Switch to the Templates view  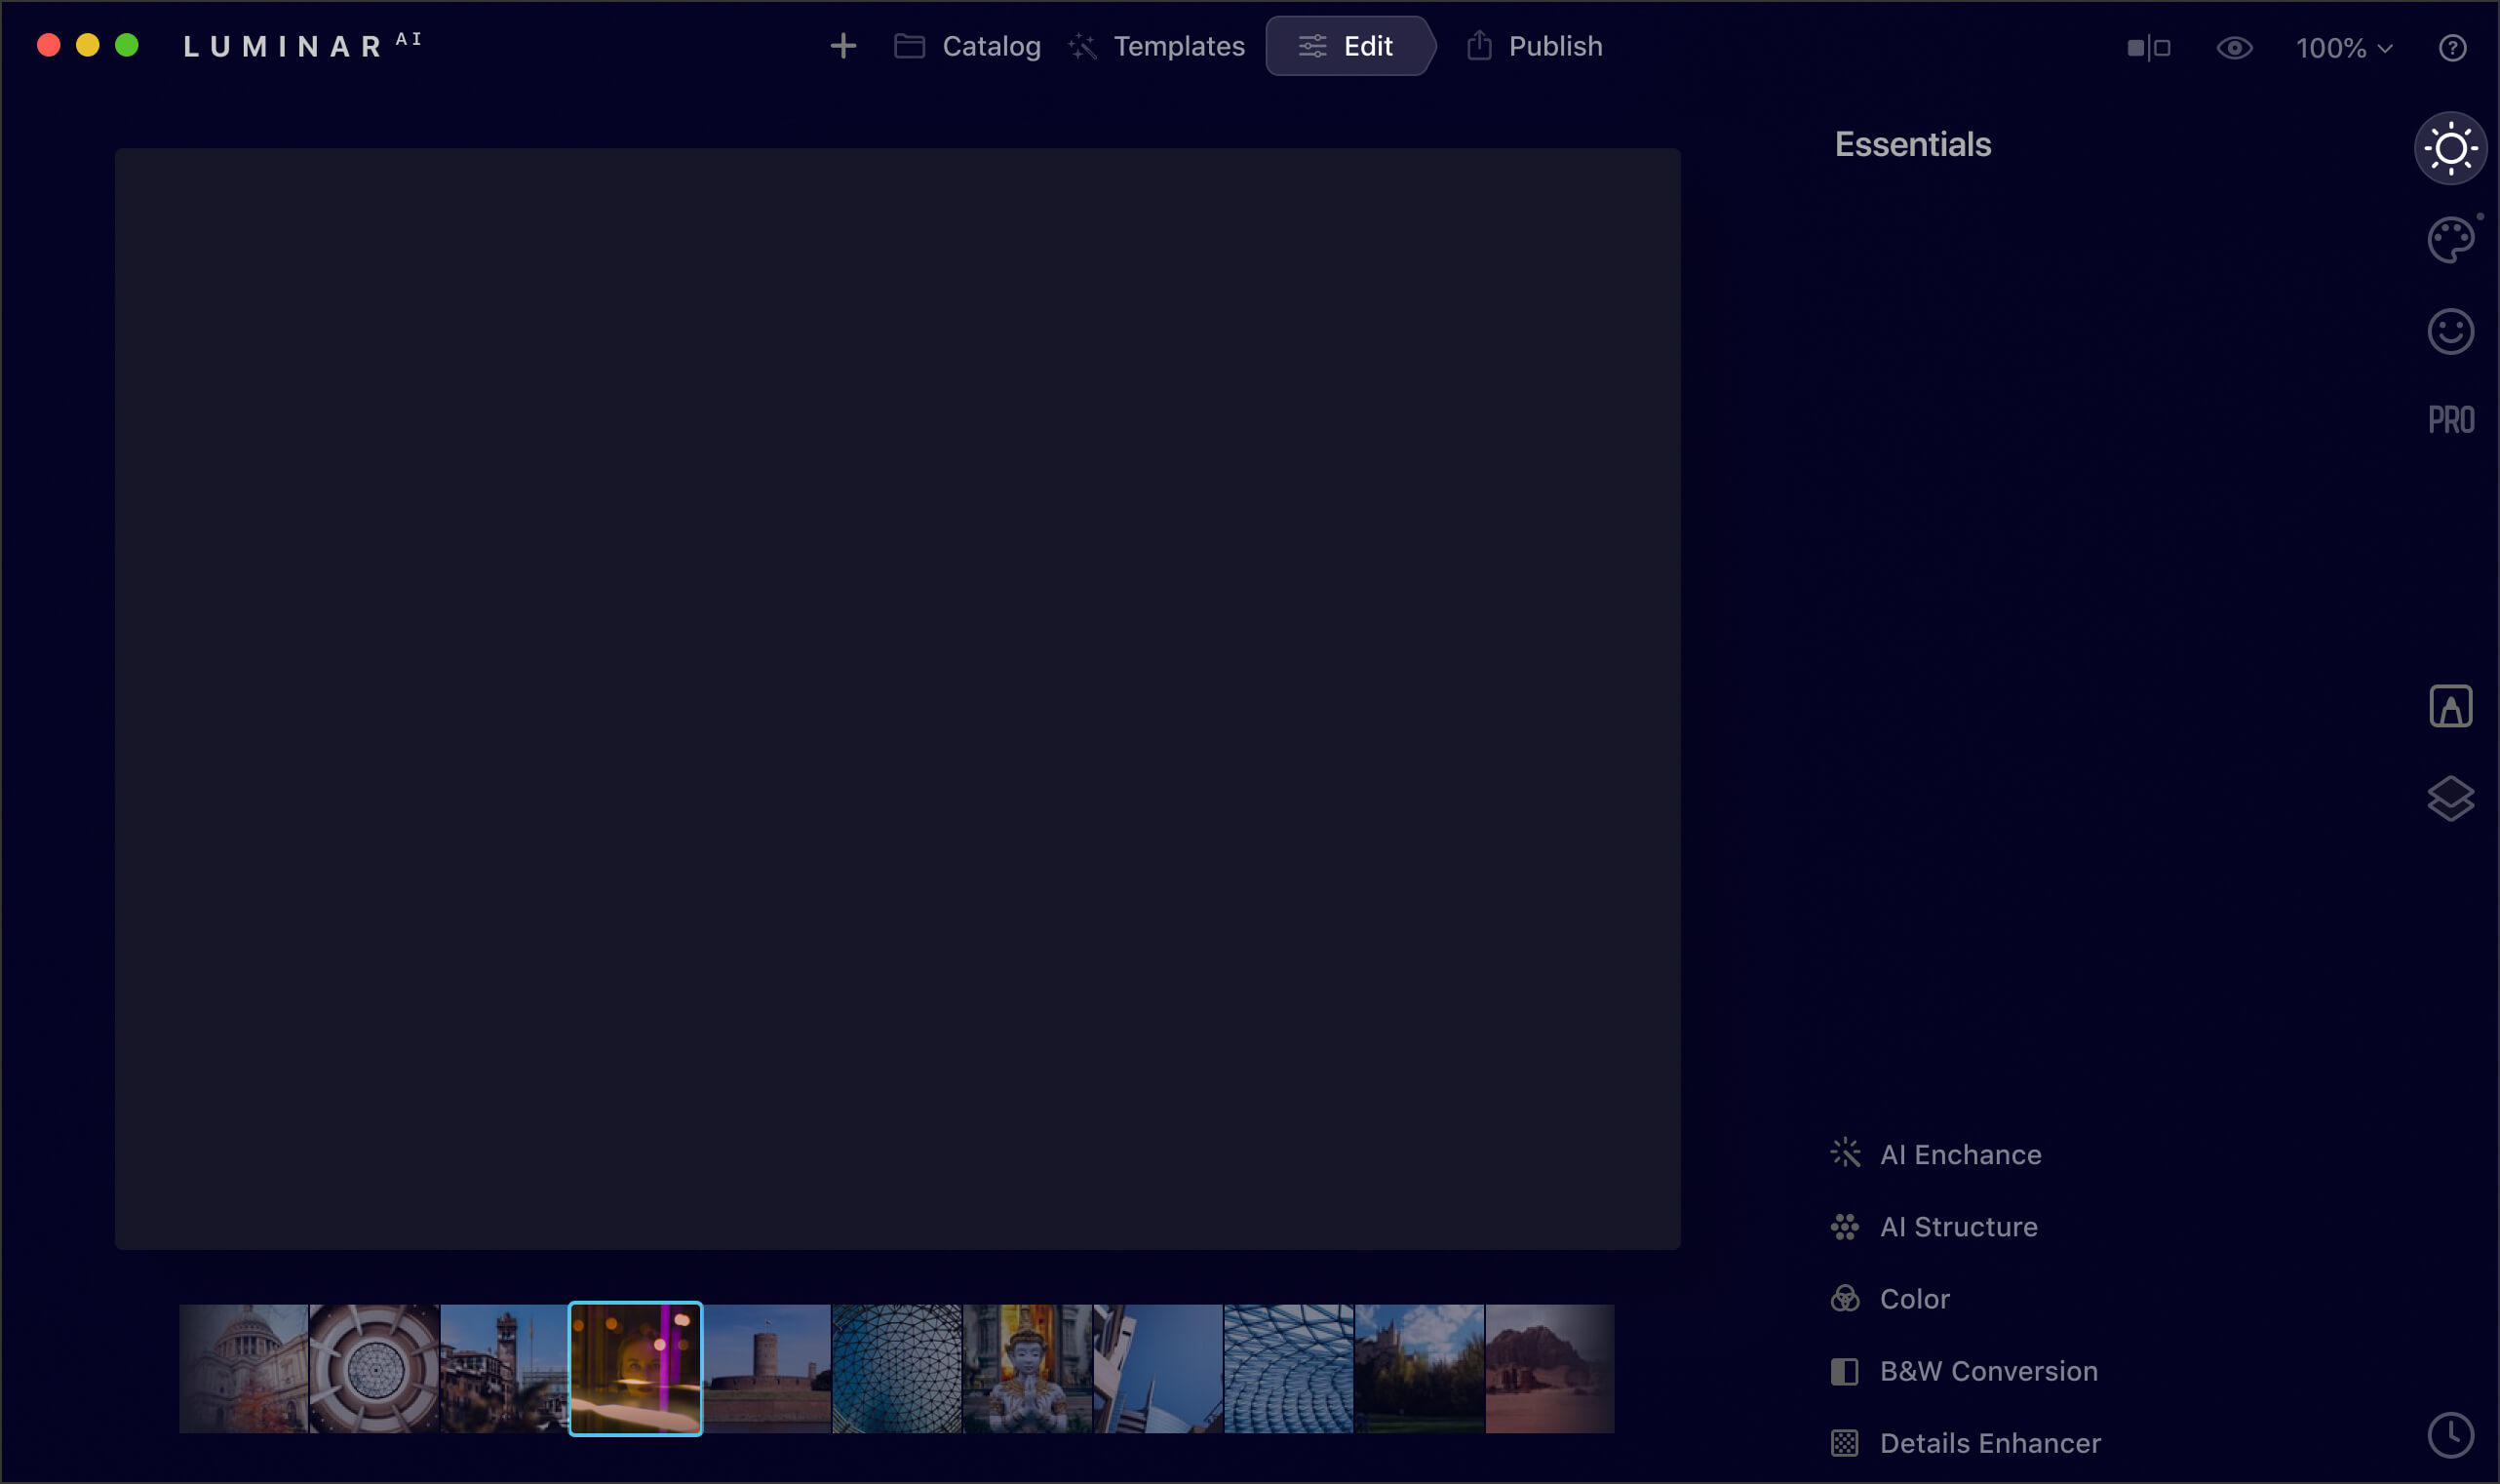1155,46
